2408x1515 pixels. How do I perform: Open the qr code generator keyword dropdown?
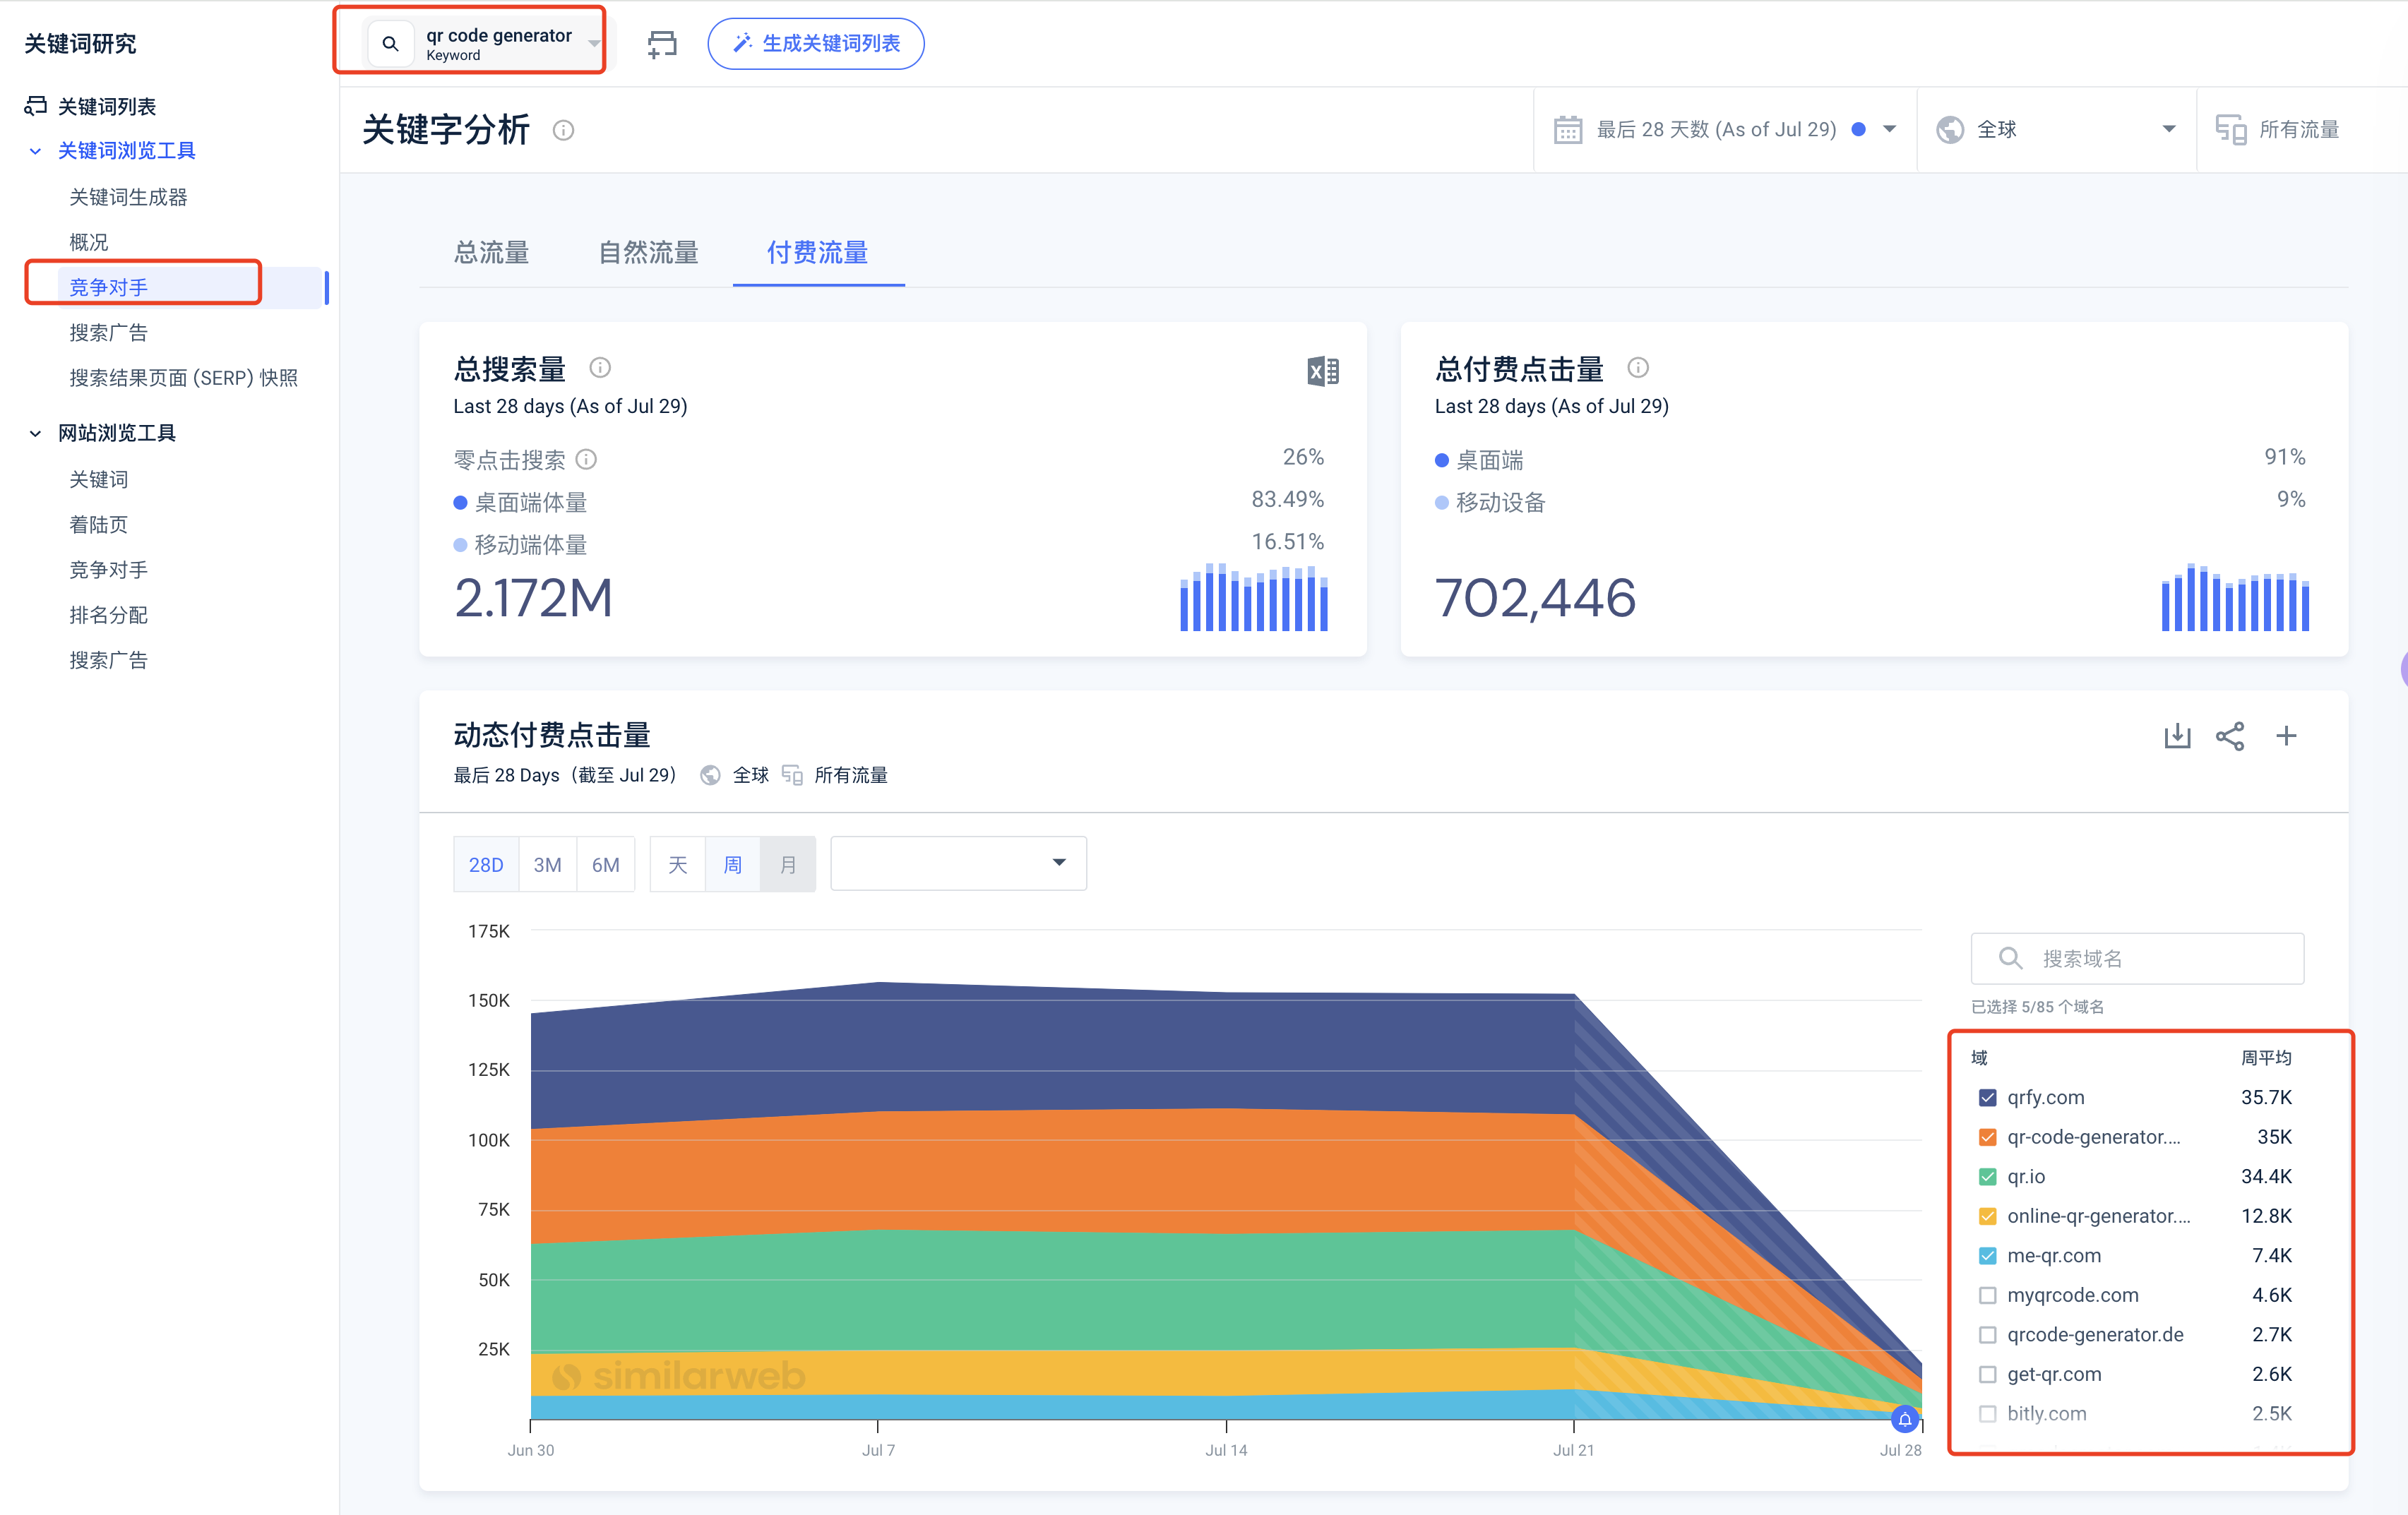point(594,44)
